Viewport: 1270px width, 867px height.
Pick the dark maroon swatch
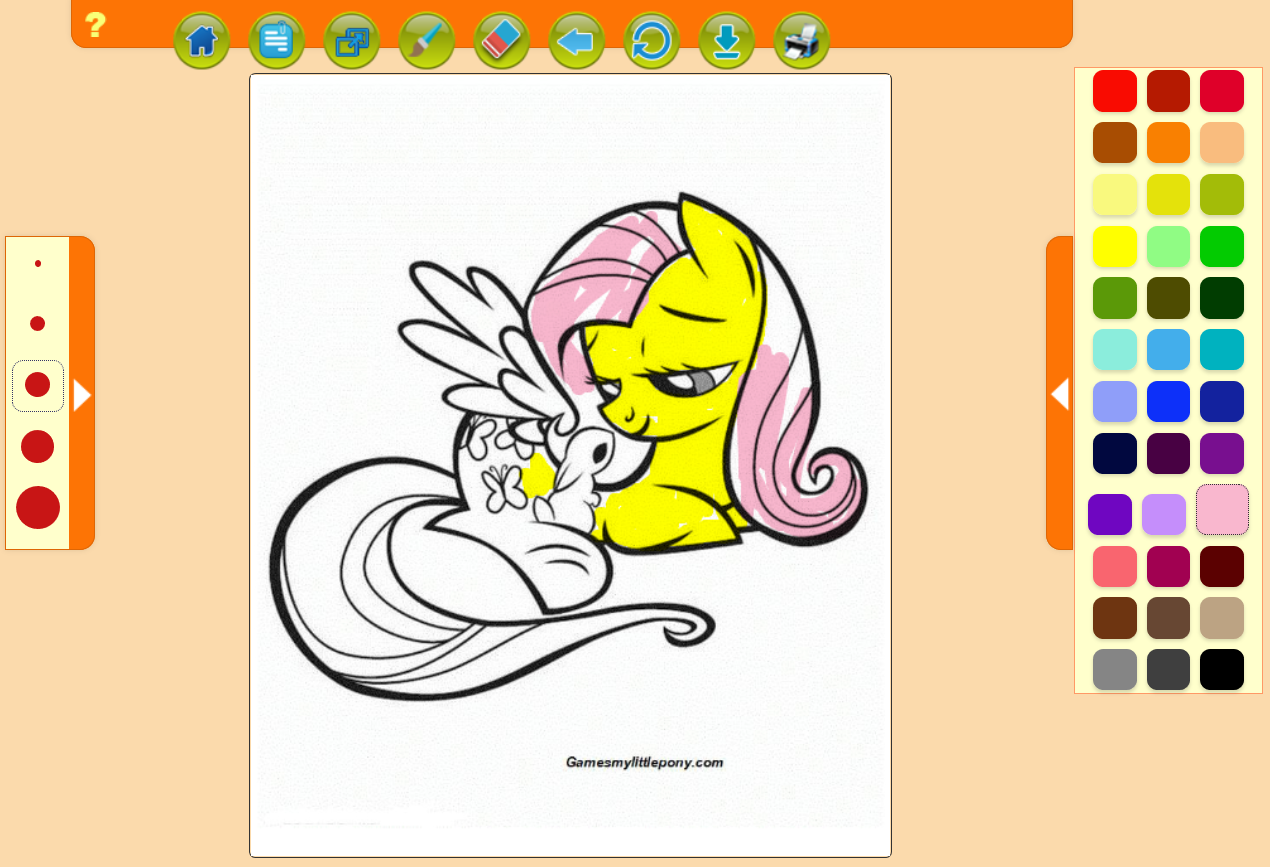(1222, 567)
